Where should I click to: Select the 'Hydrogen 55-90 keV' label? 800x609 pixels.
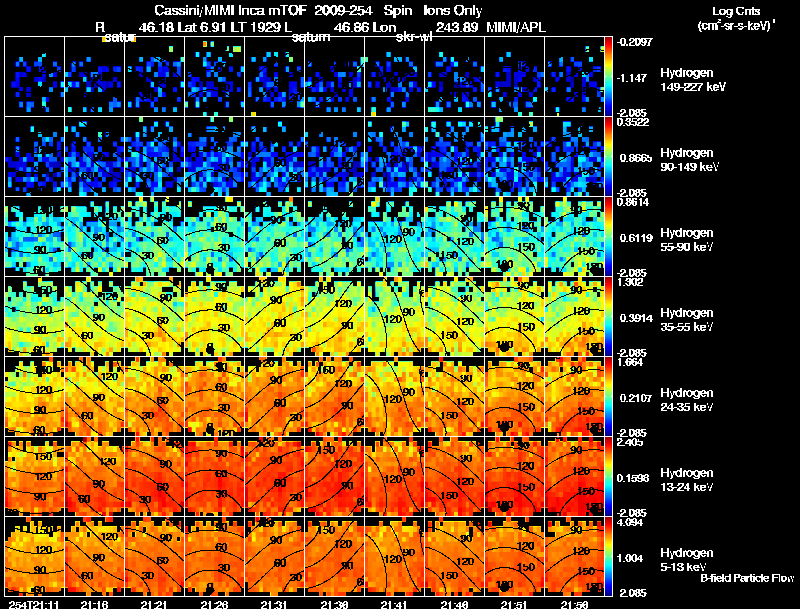pyautogui.click(x=686, y=240)
